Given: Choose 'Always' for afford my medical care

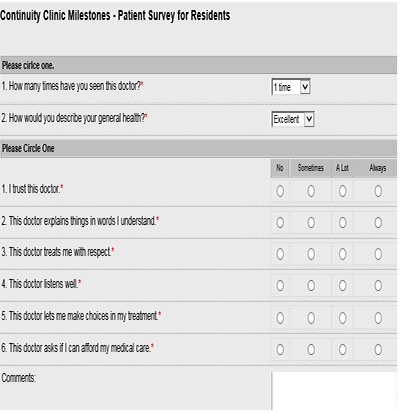Looking at the screenshot, I should coord(378,349).
